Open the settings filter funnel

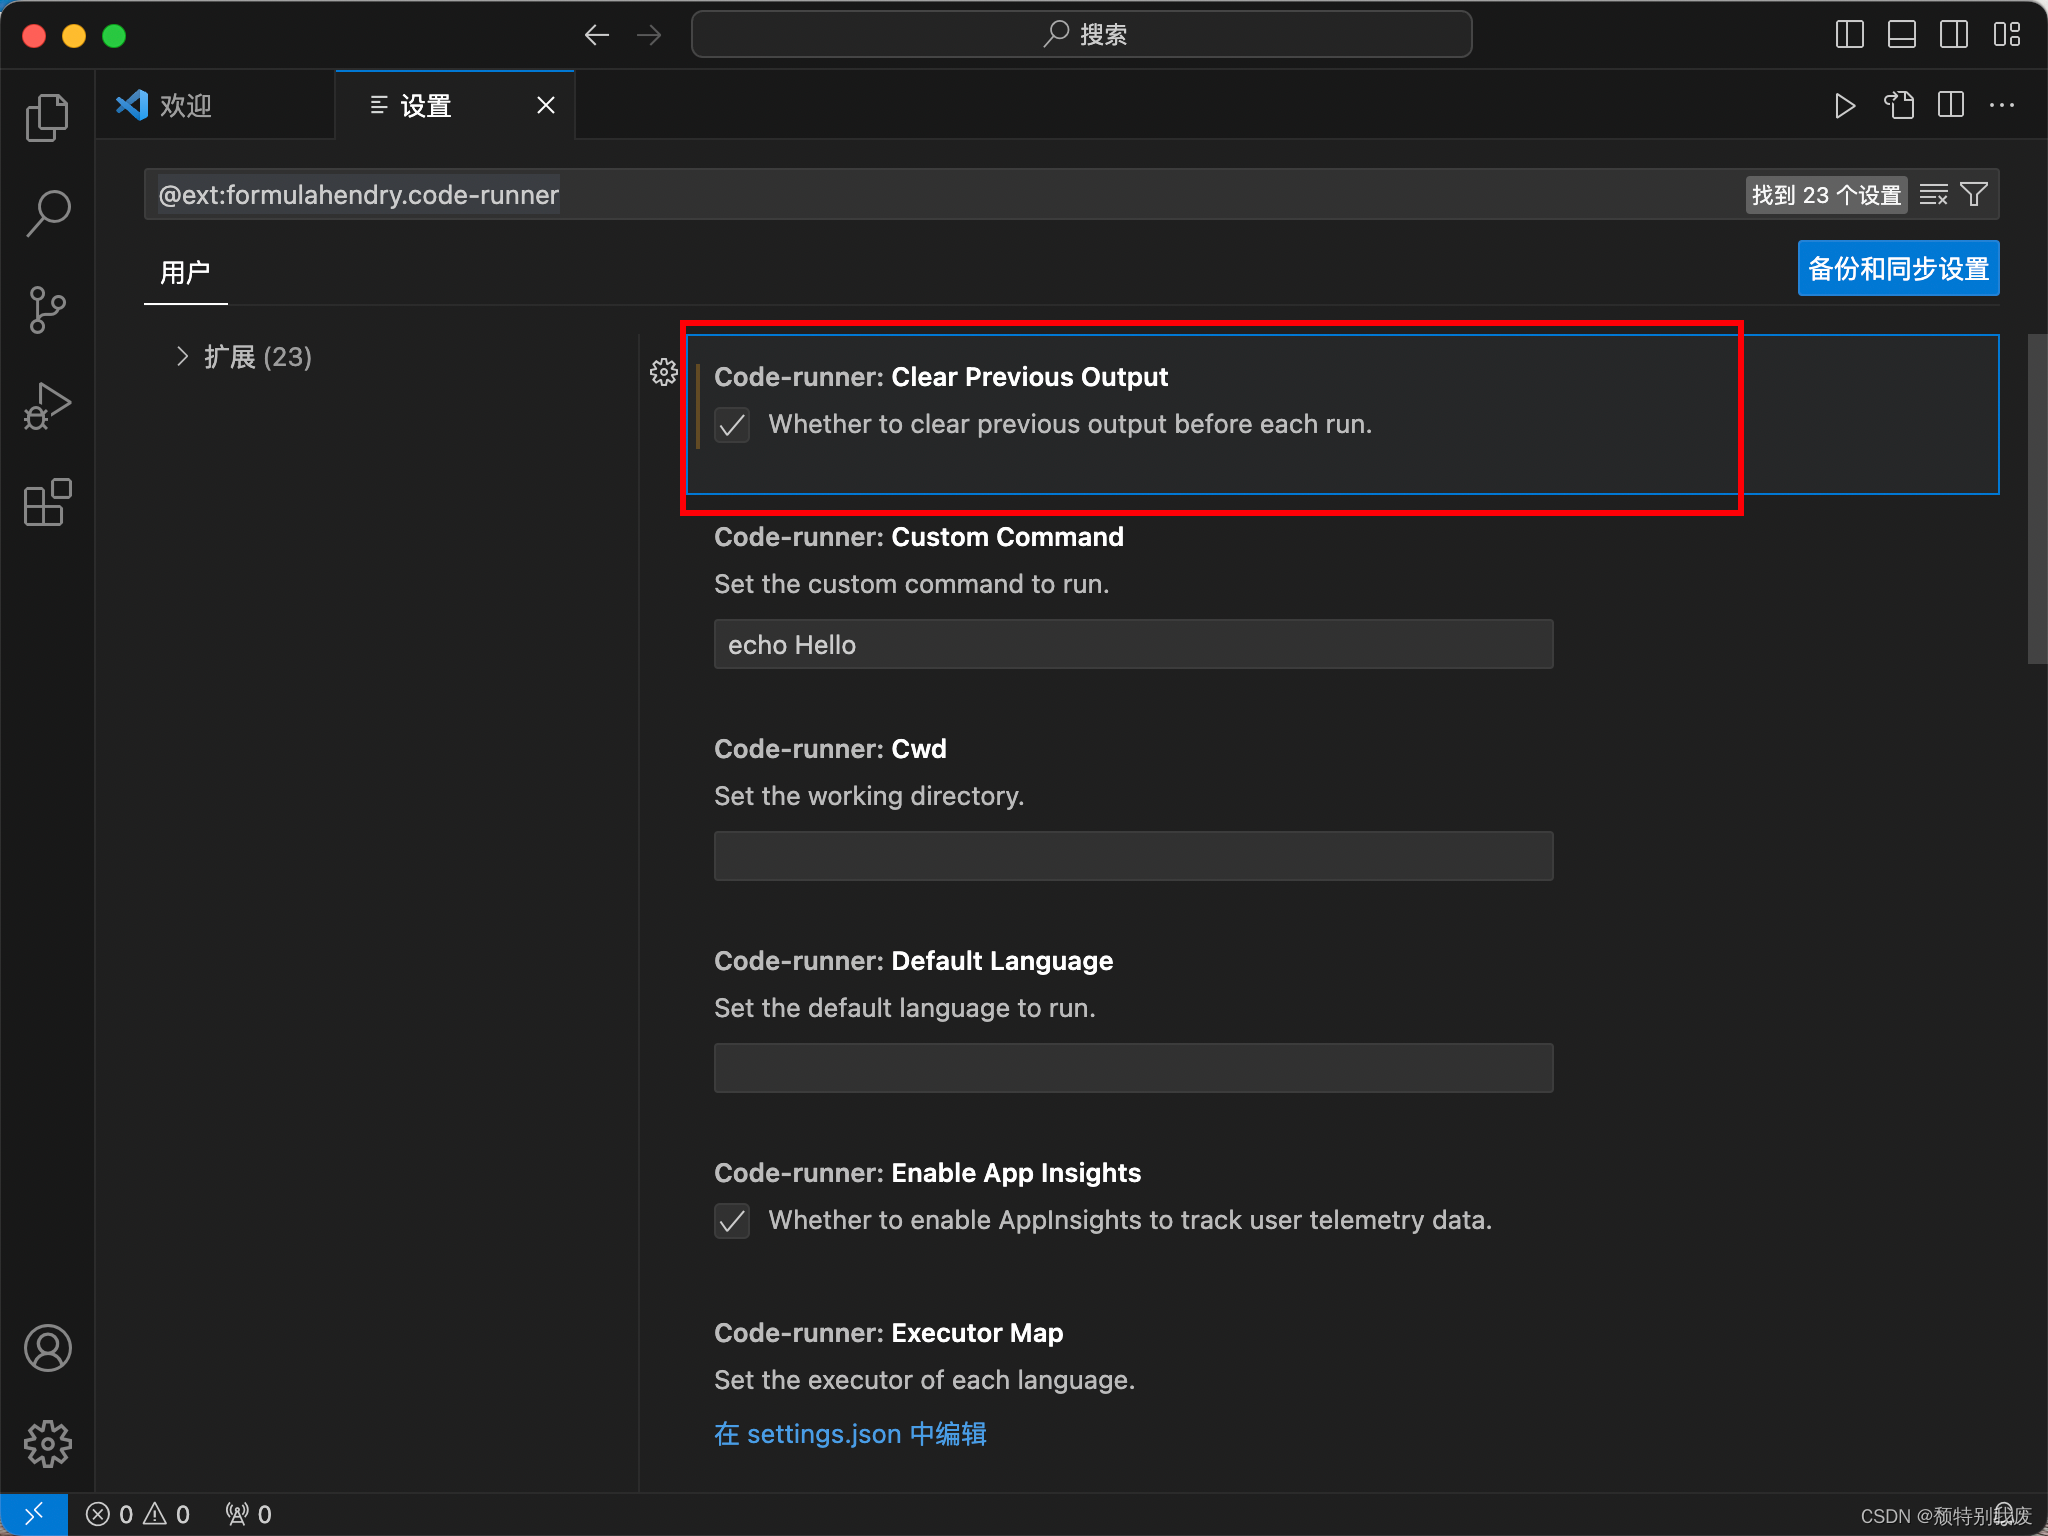tap(1974, 195)
